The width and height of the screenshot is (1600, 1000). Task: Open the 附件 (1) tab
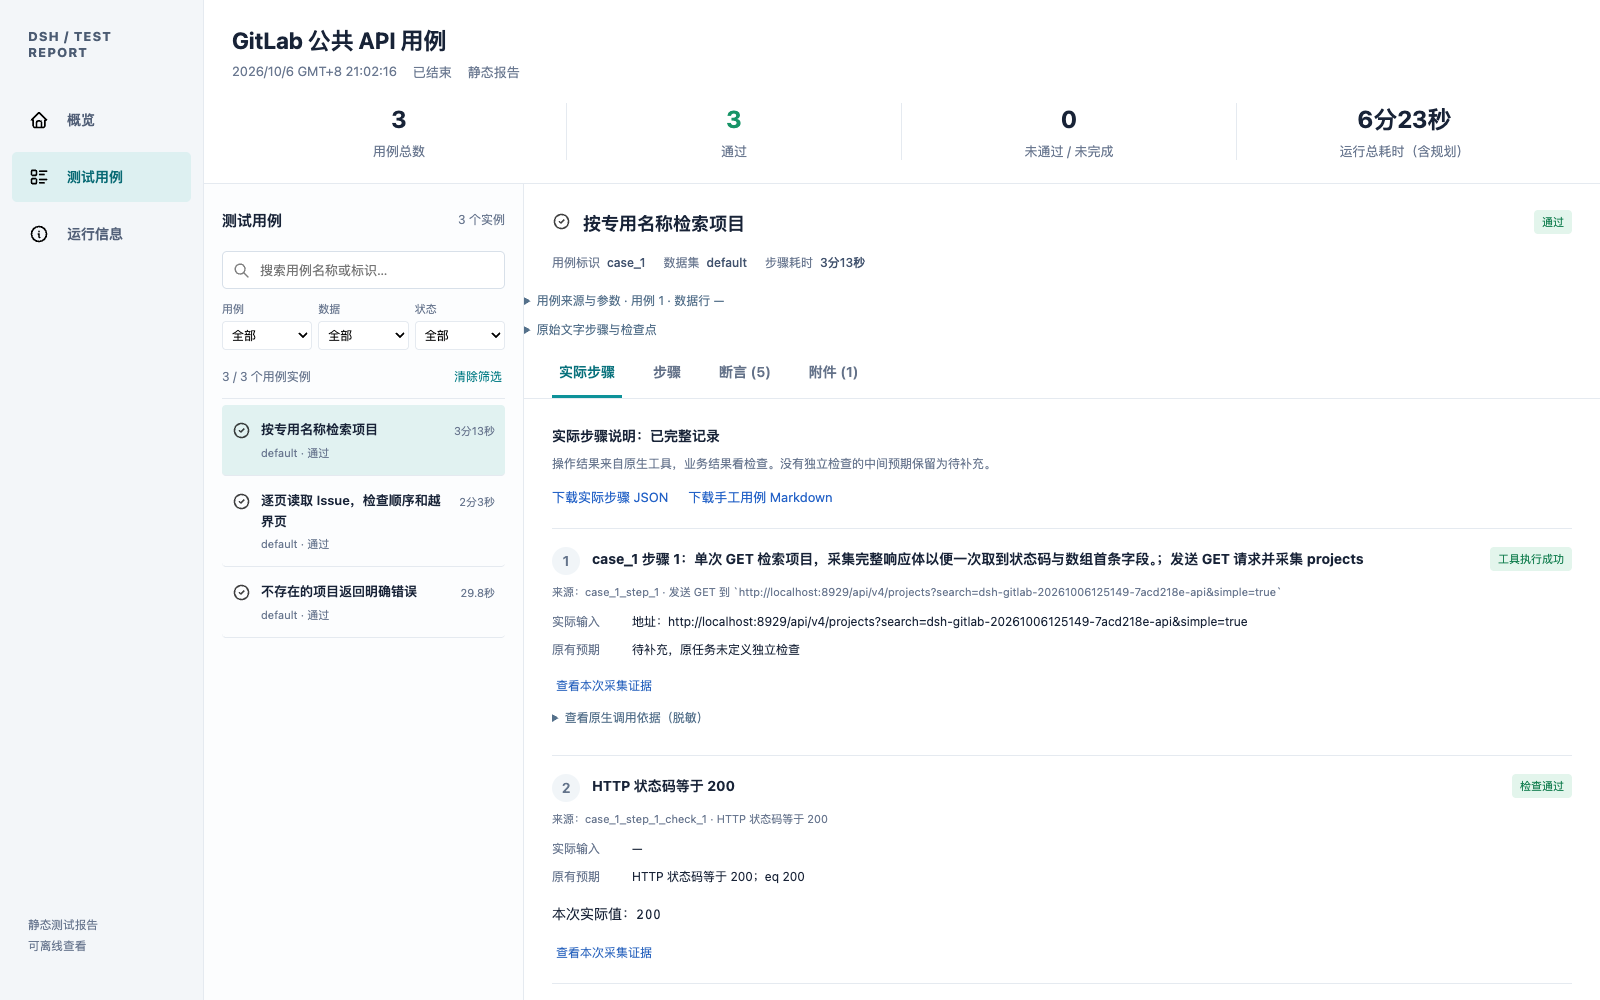tap(833, 372)
